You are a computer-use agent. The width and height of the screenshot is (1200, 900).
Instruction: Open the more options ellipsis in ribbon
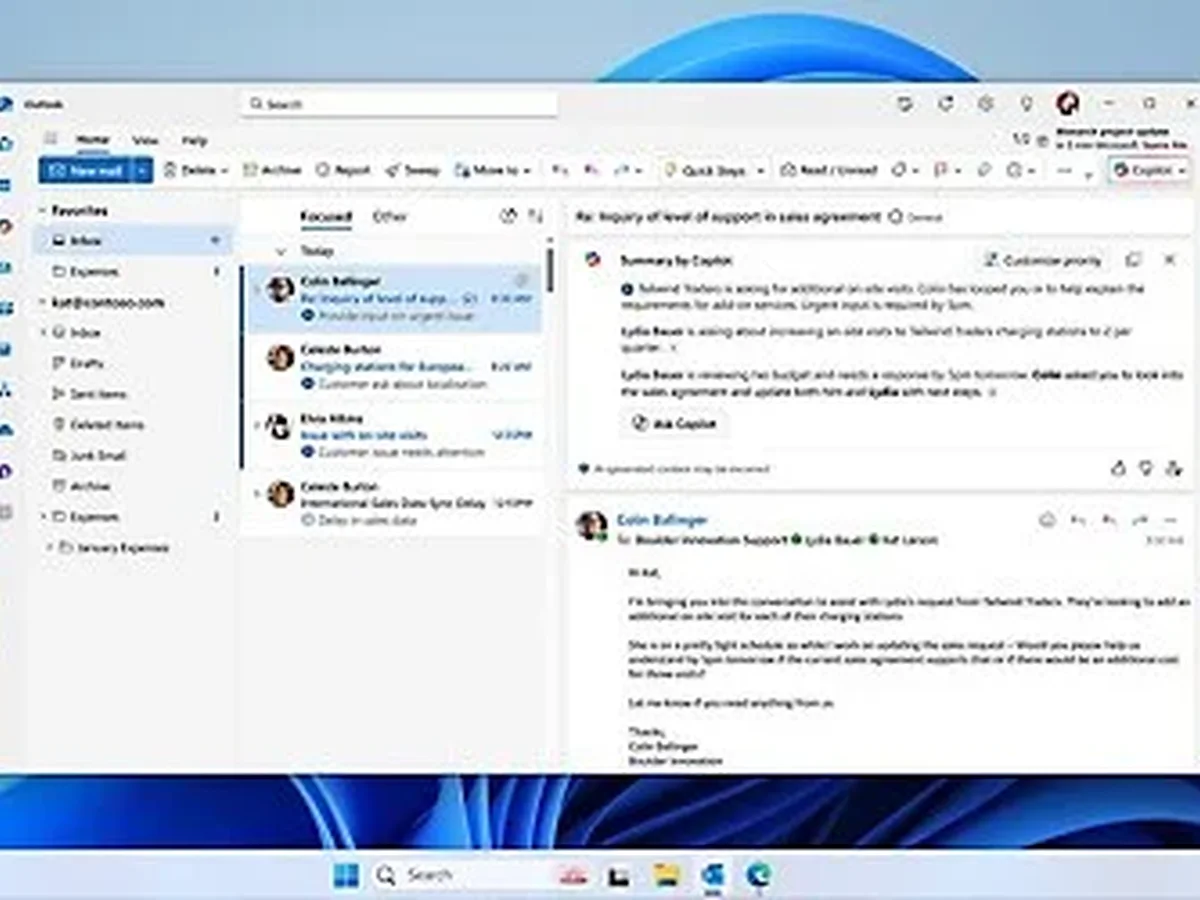pos(1064,171)
